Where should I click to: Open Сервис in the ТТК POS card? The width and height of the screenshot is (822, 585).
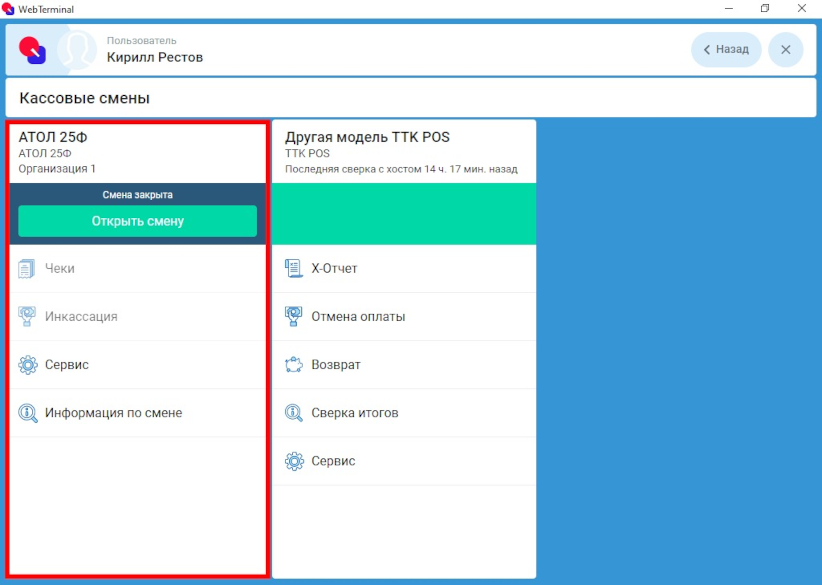coord(404,461)
